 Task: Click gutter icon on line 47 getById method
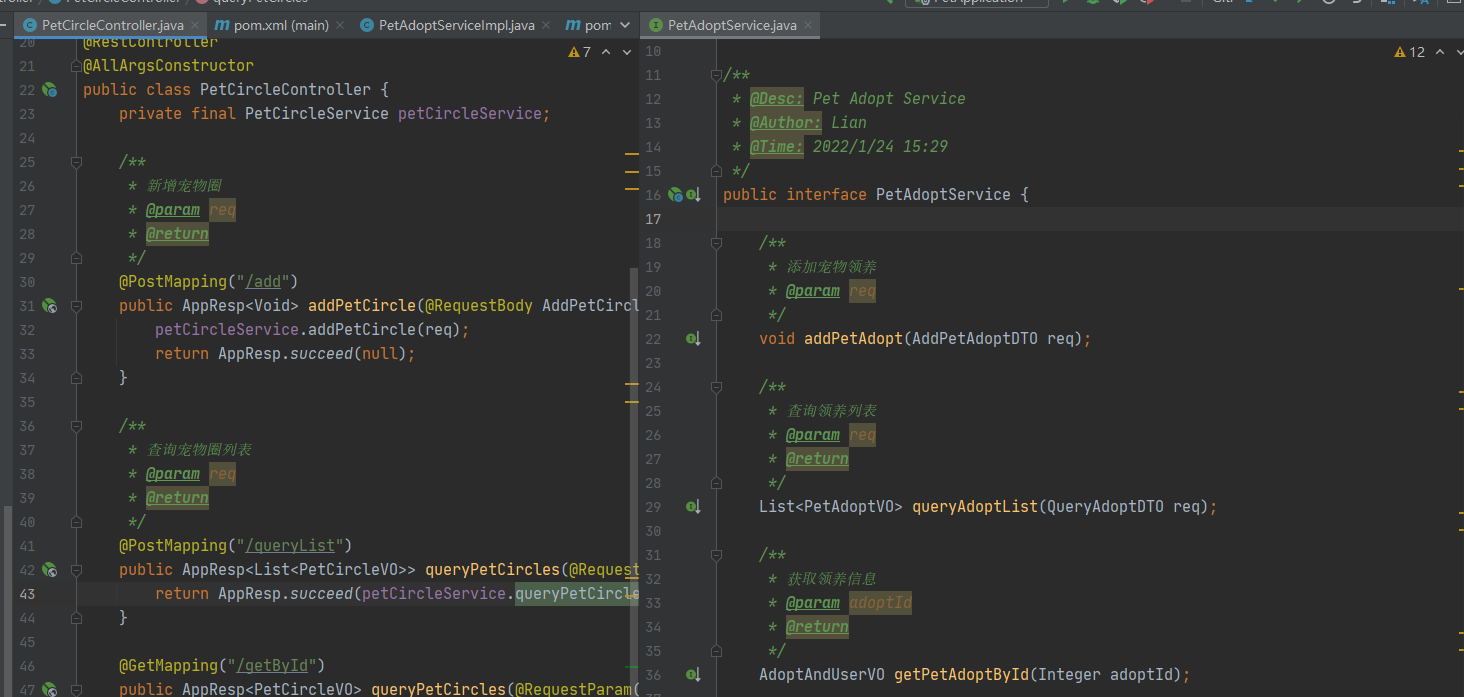49,689
